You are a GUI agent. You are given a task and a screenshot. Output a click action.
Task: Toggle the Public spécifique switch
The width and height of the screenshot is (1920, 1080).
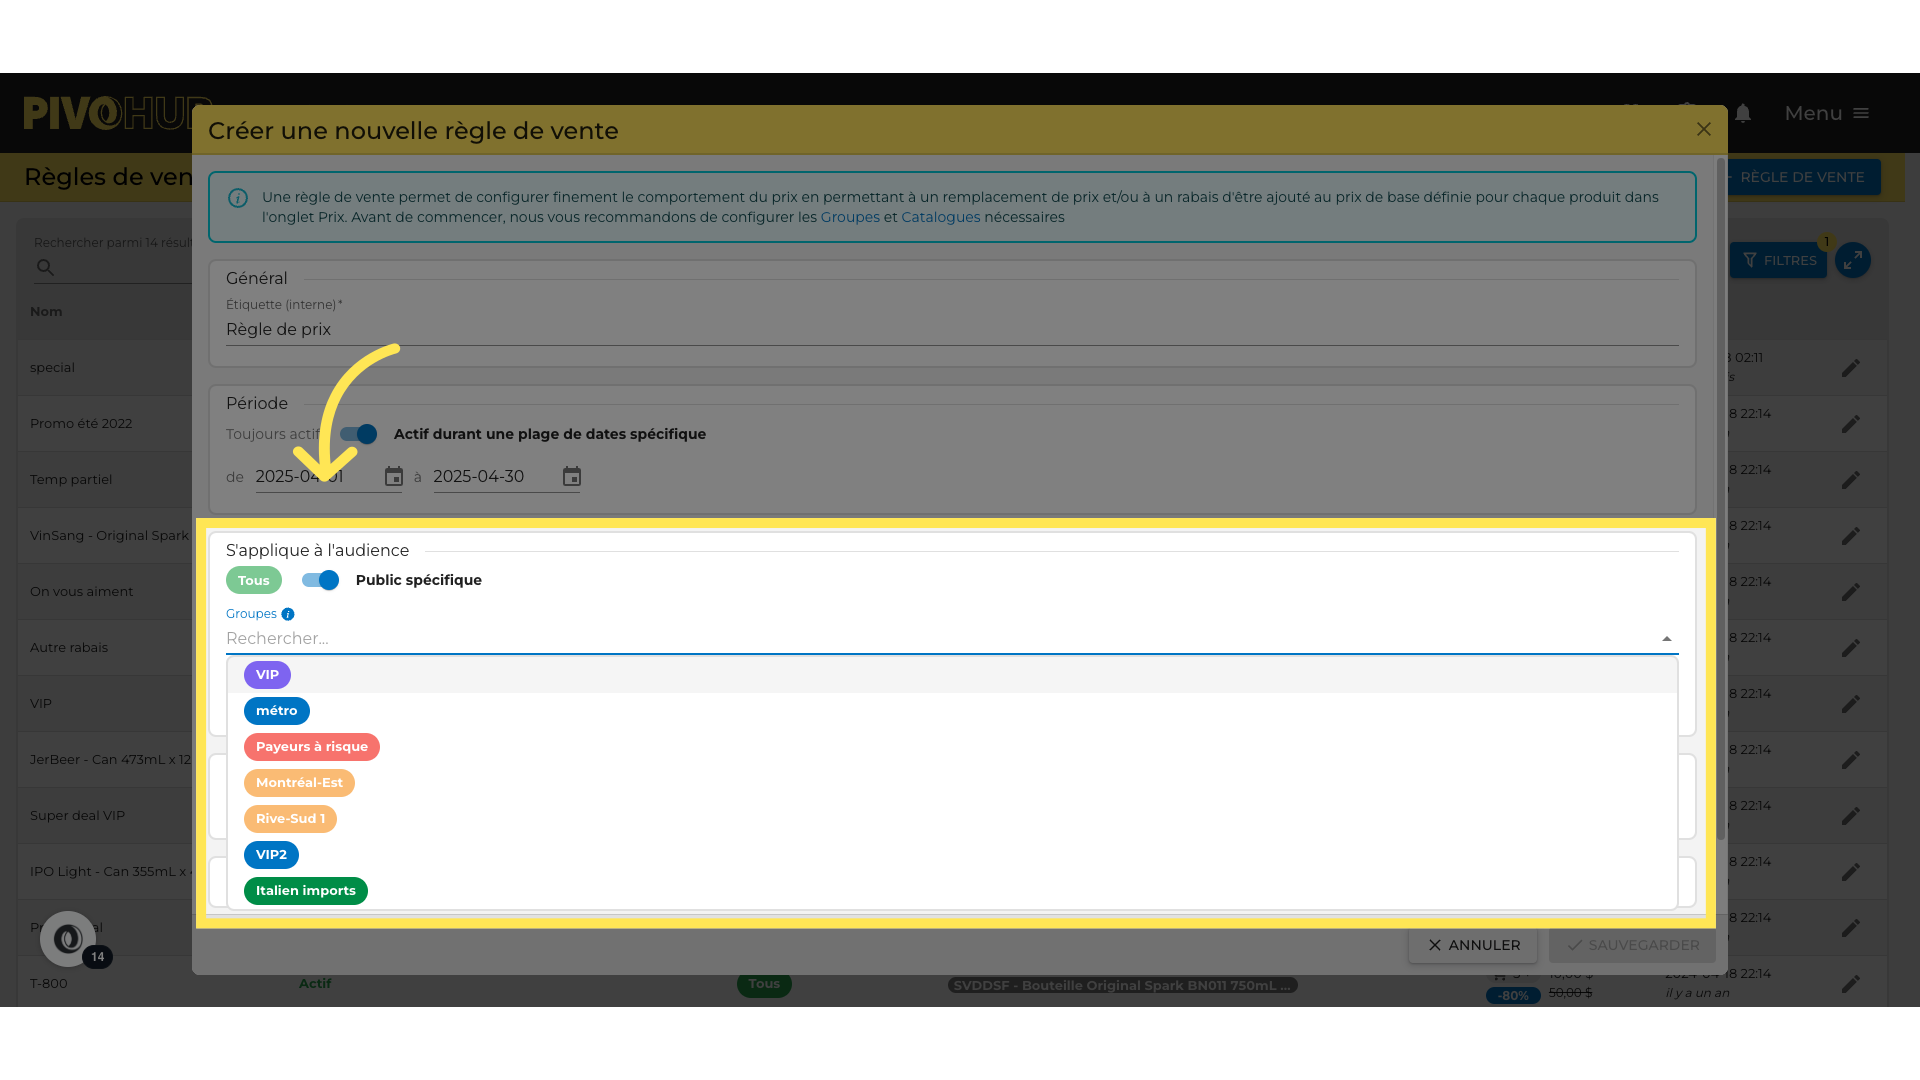[x=320, y=580]
